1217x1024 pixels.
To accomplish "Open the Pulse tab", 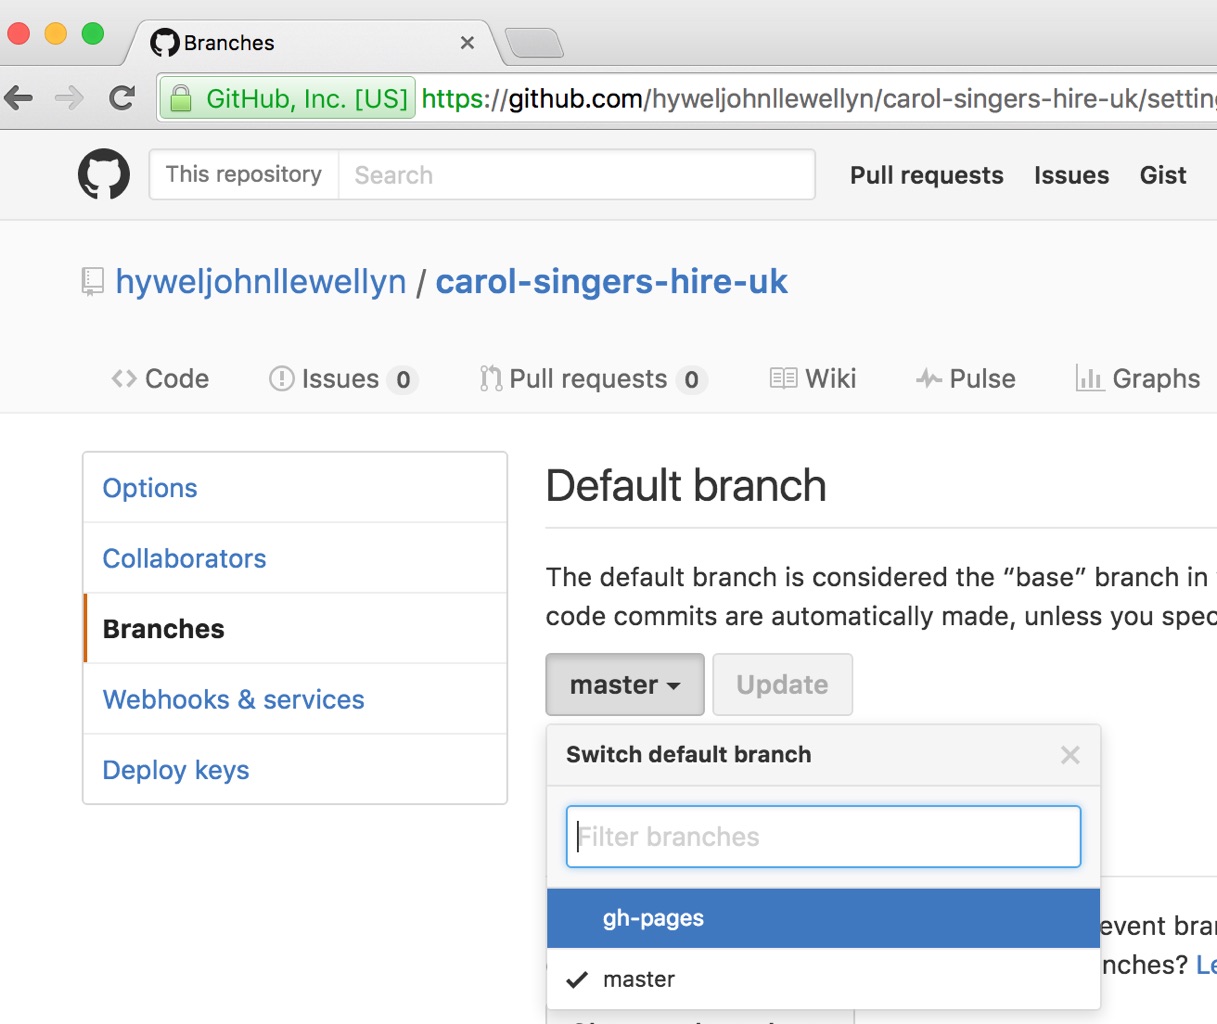I will 966,379.
